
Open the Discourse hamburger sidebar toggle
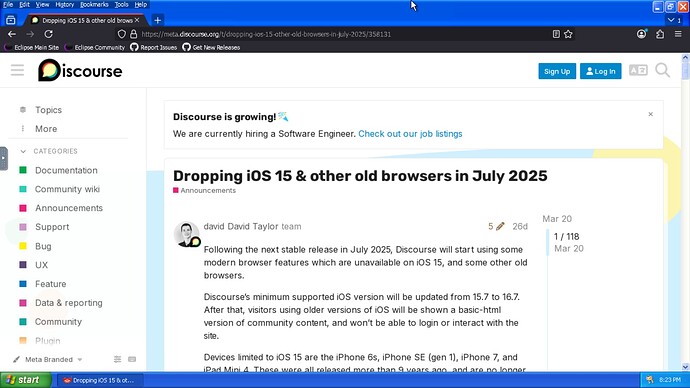tap(18, 70)
